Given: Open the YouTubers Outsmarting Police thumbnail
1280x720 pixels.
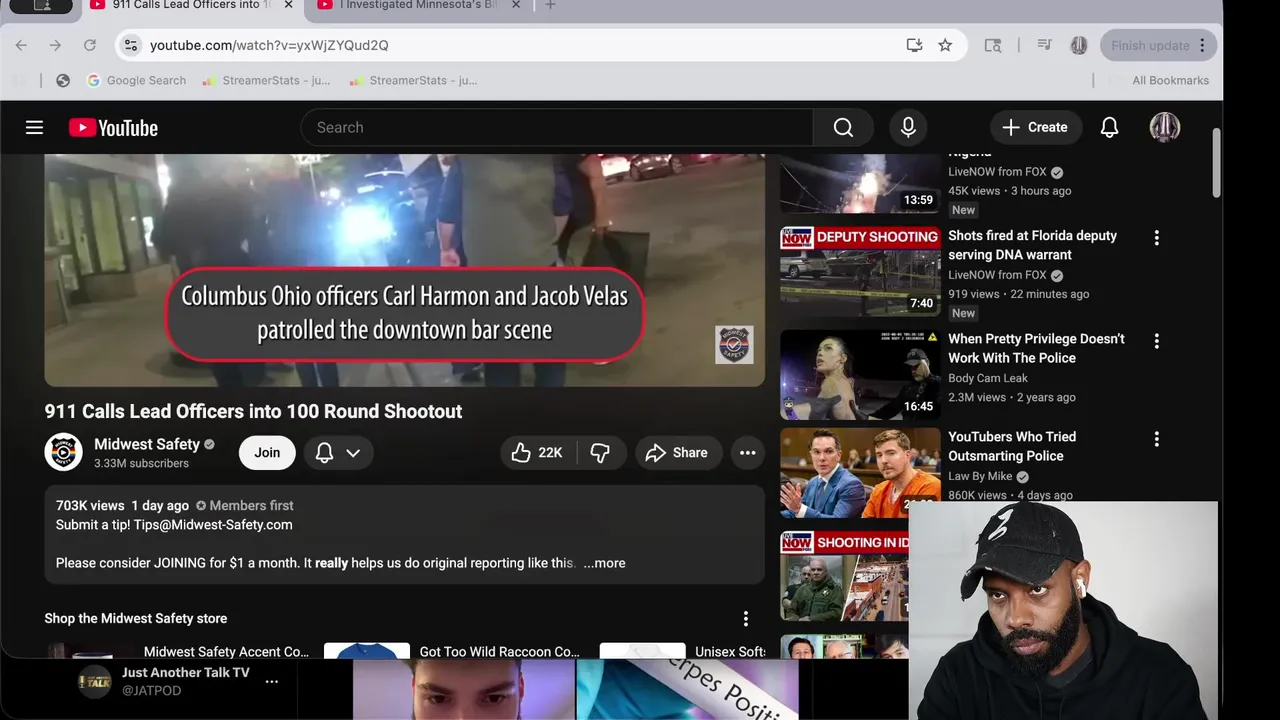Looking at the screenshot, I should pos(860,472).
